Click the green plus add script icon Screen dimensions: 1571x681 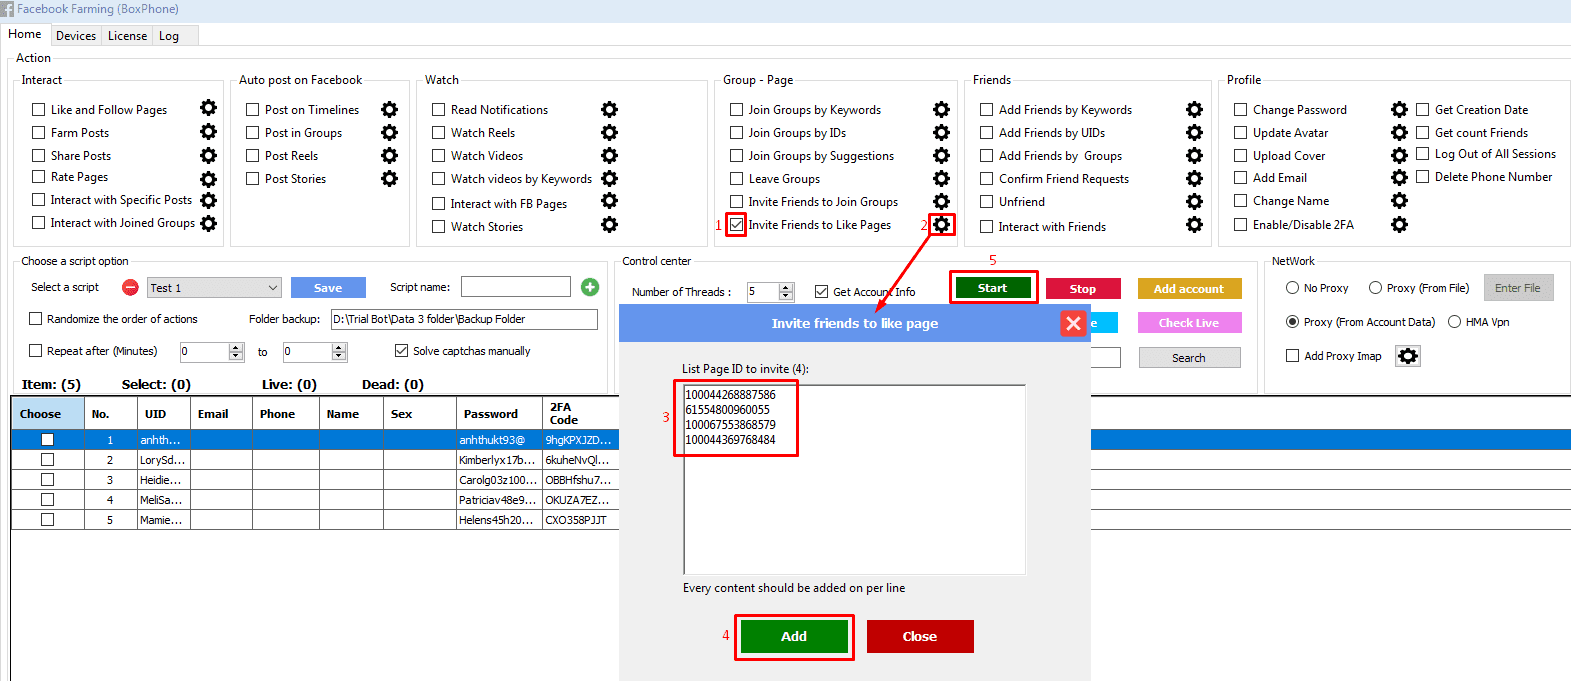click(590, 287)
